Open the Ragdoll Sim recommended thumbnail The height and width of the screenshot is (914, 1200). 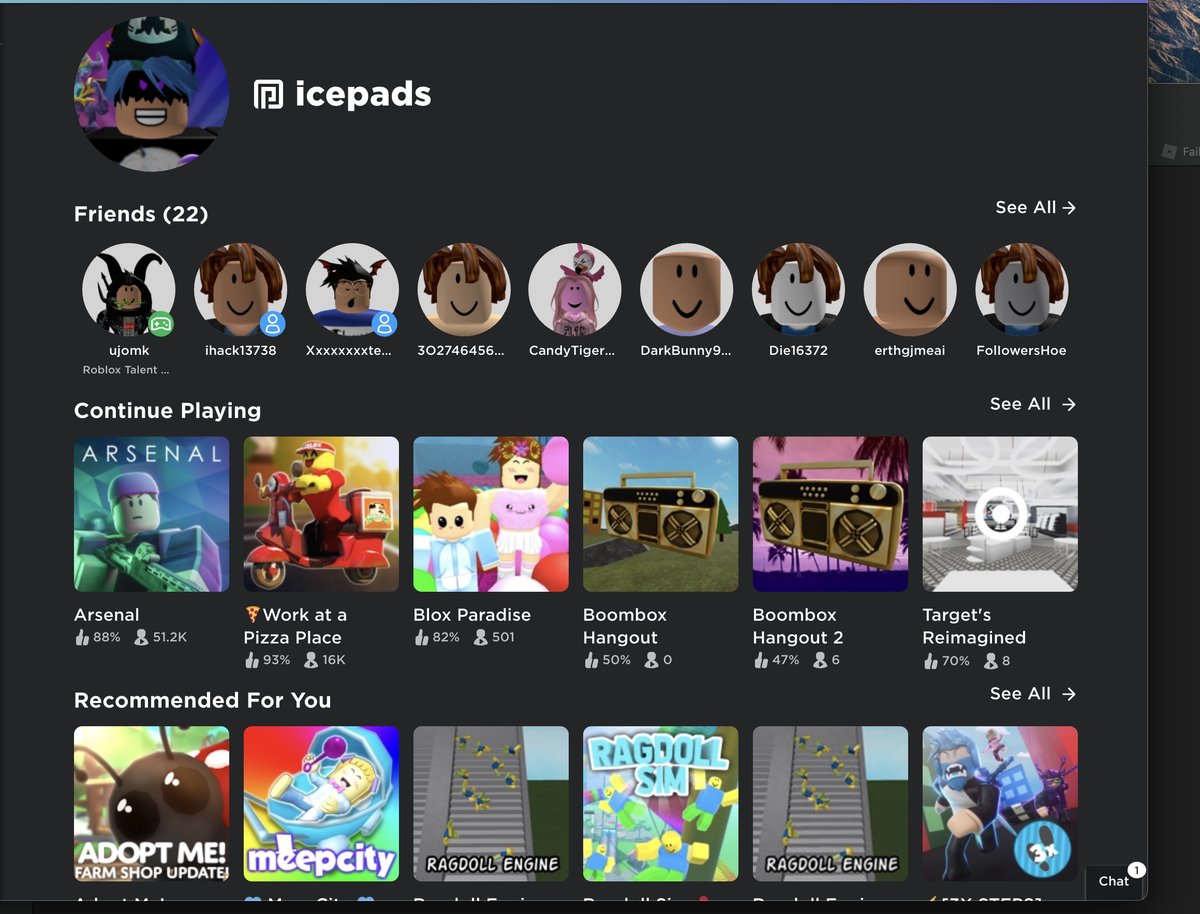pyautogui.click(x=661, y=804)
